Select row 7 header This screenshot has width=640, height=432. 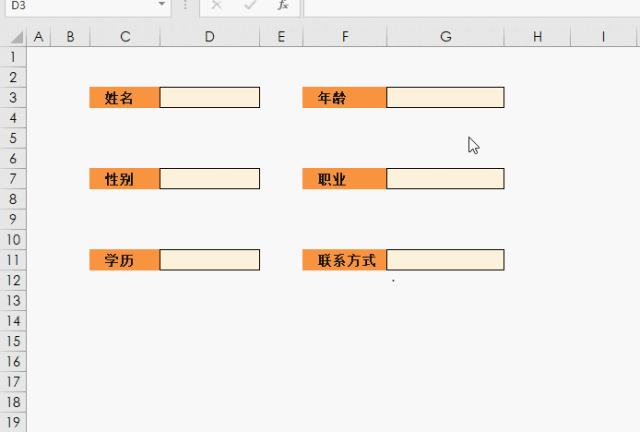[x=13, y=179]
